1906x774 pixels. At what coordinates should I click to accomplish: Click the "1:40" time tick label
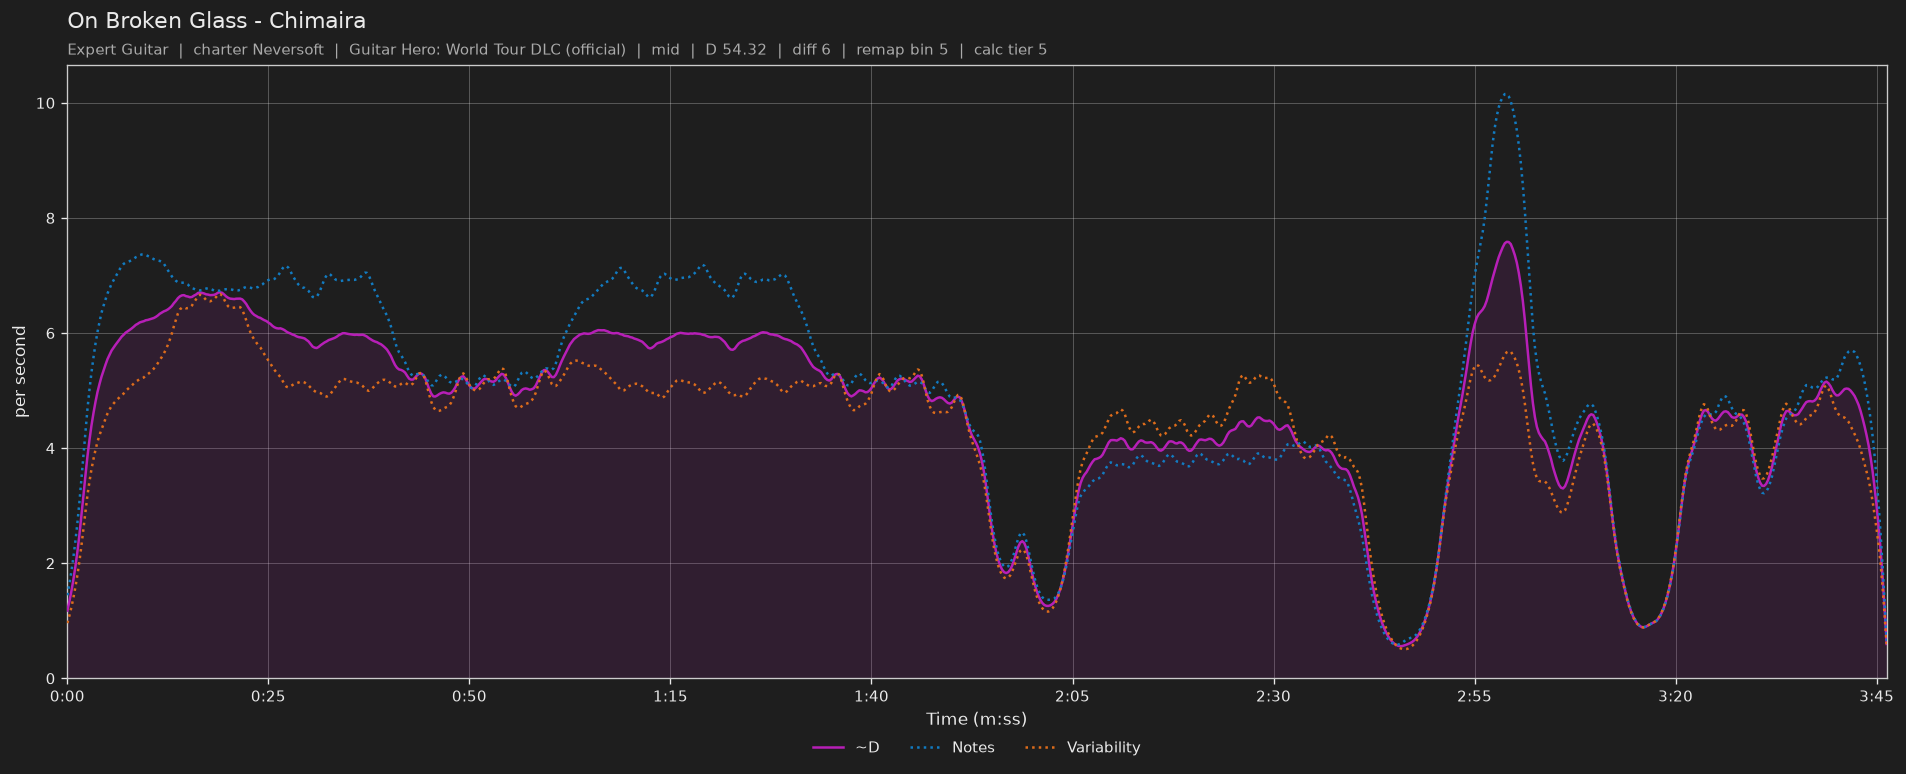871,696
